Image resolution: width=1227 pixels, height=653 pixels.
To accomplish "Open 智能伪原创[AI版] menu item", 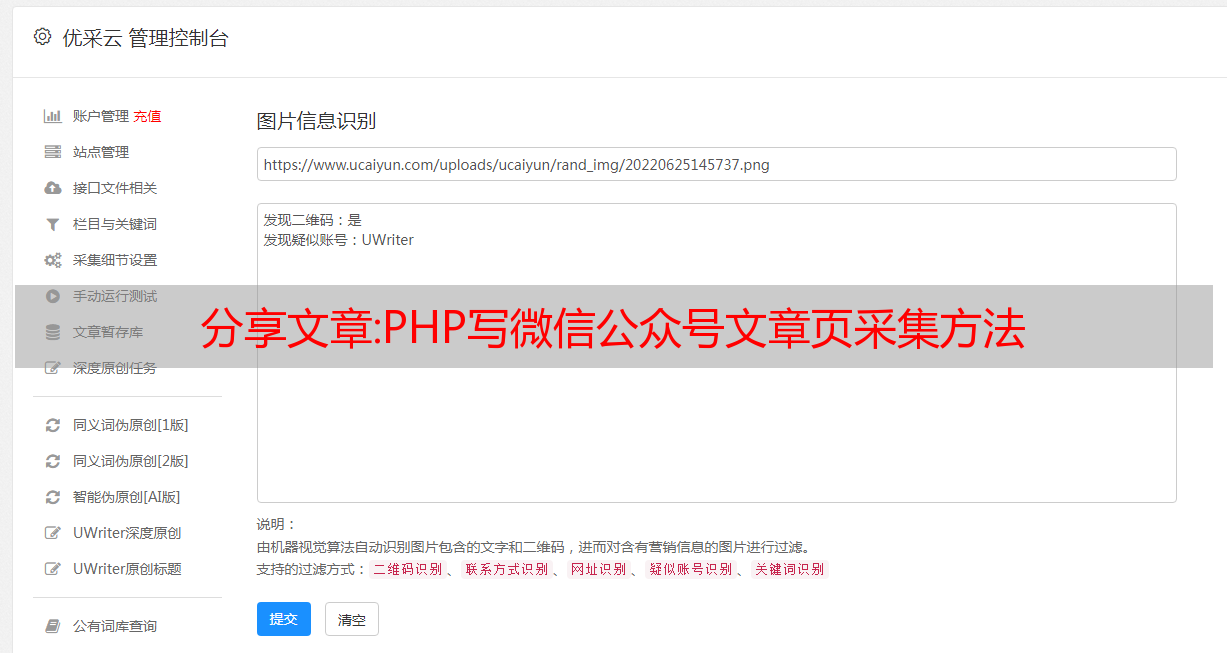I will [x=126, y=497].
